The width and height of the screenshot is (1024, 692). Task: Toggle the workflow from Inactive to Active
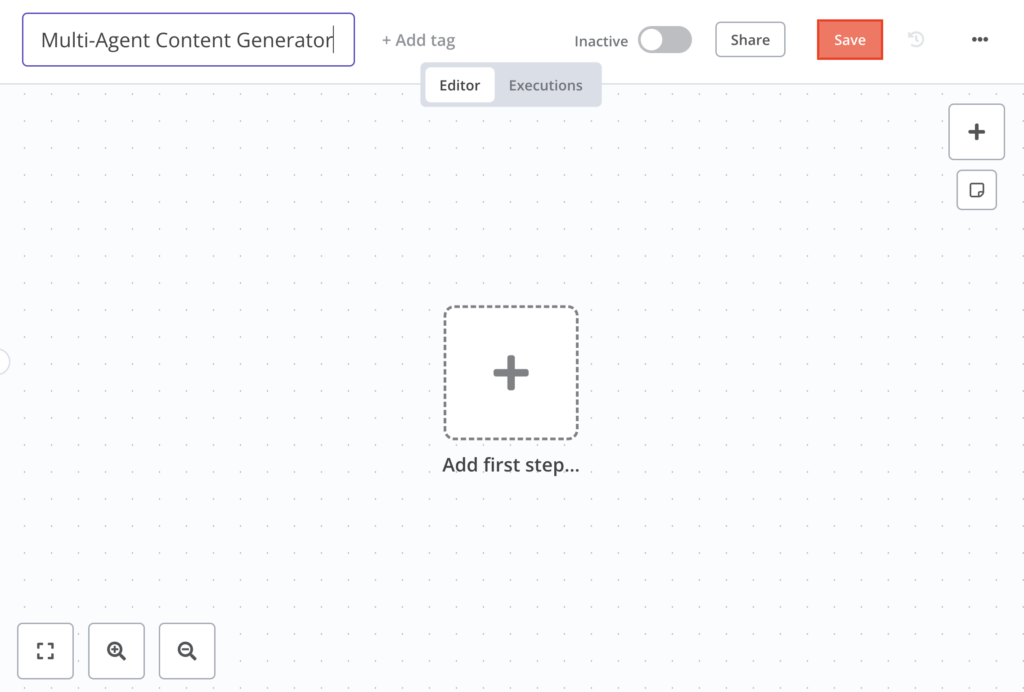click(664, 40)
